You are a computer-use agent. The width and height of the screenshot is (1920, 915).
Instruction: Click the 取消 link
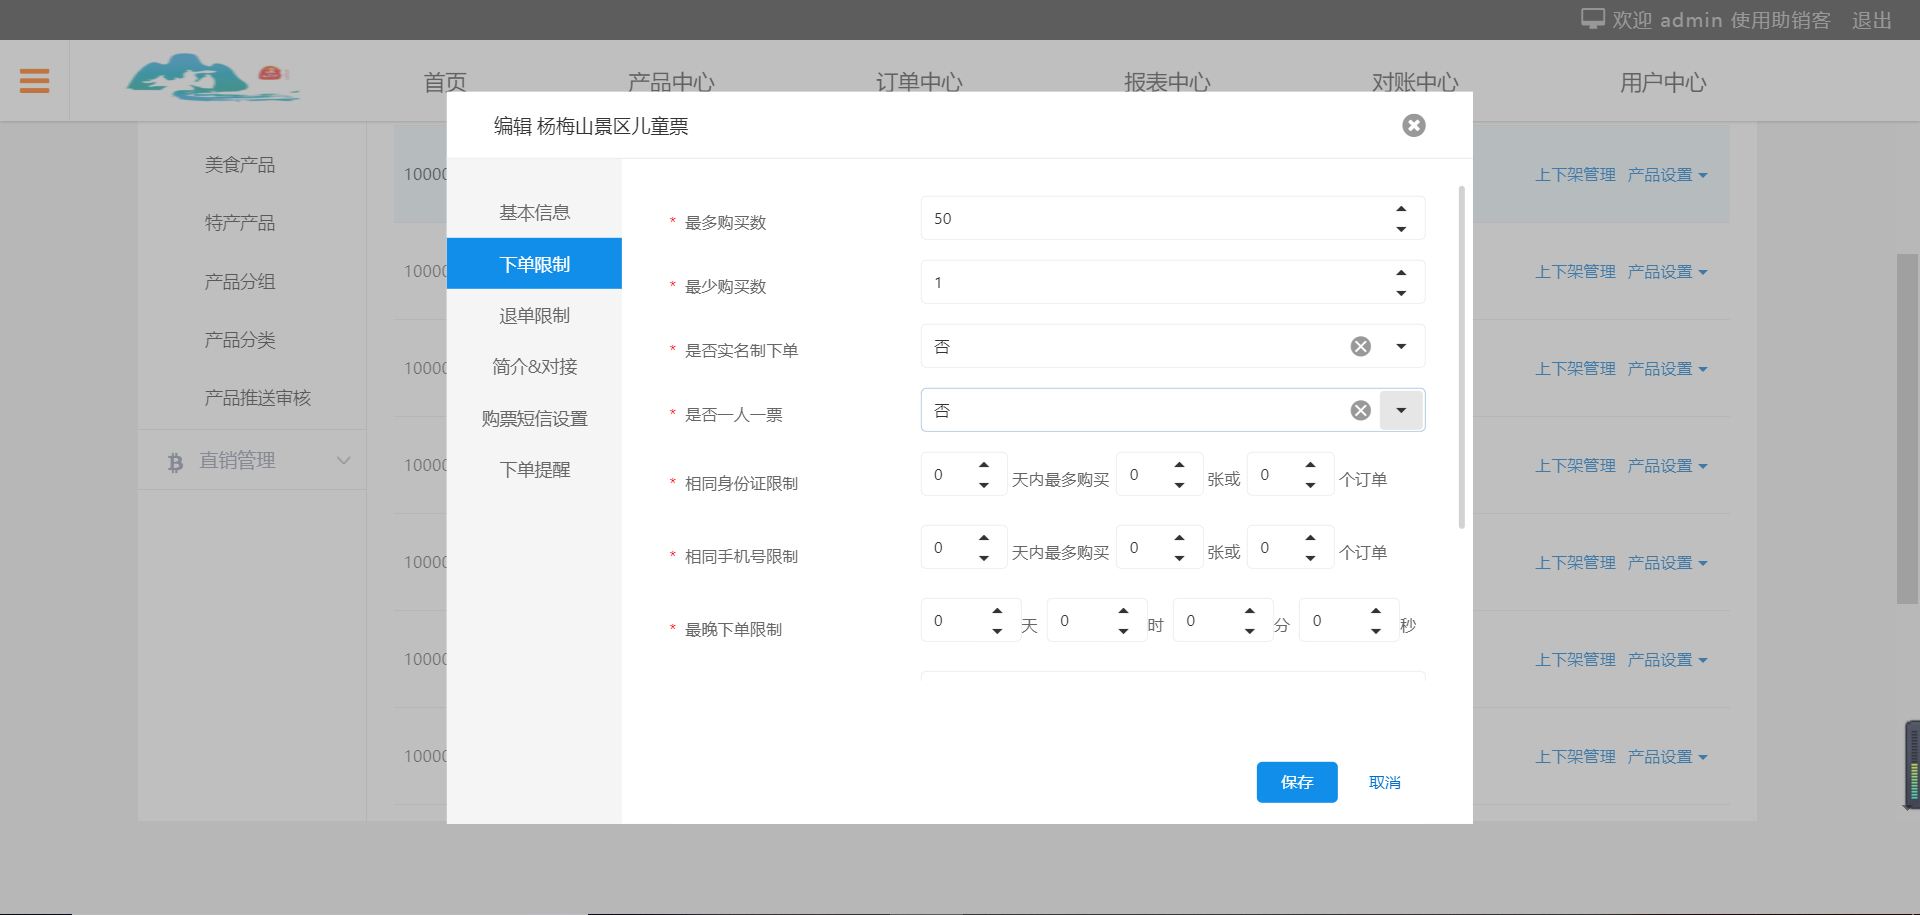(1384, 782)
